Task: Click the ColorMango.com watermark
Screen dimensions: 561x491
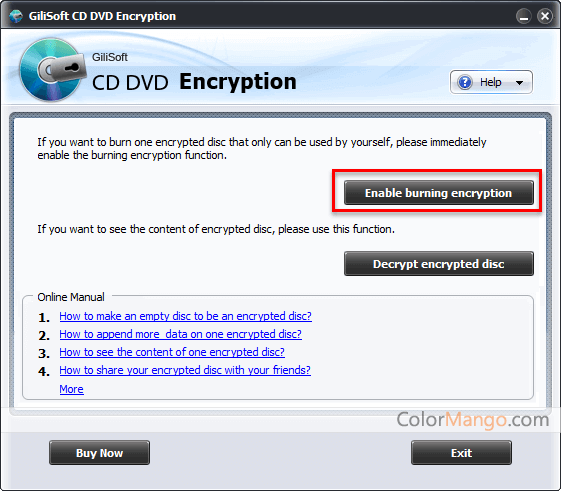Action: (x=472, y=420)
